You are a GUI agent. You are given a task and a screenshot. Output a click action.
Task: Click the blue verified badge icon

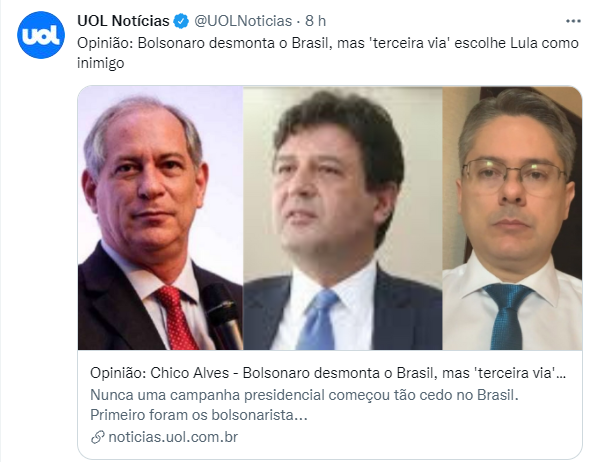[181, 21]
